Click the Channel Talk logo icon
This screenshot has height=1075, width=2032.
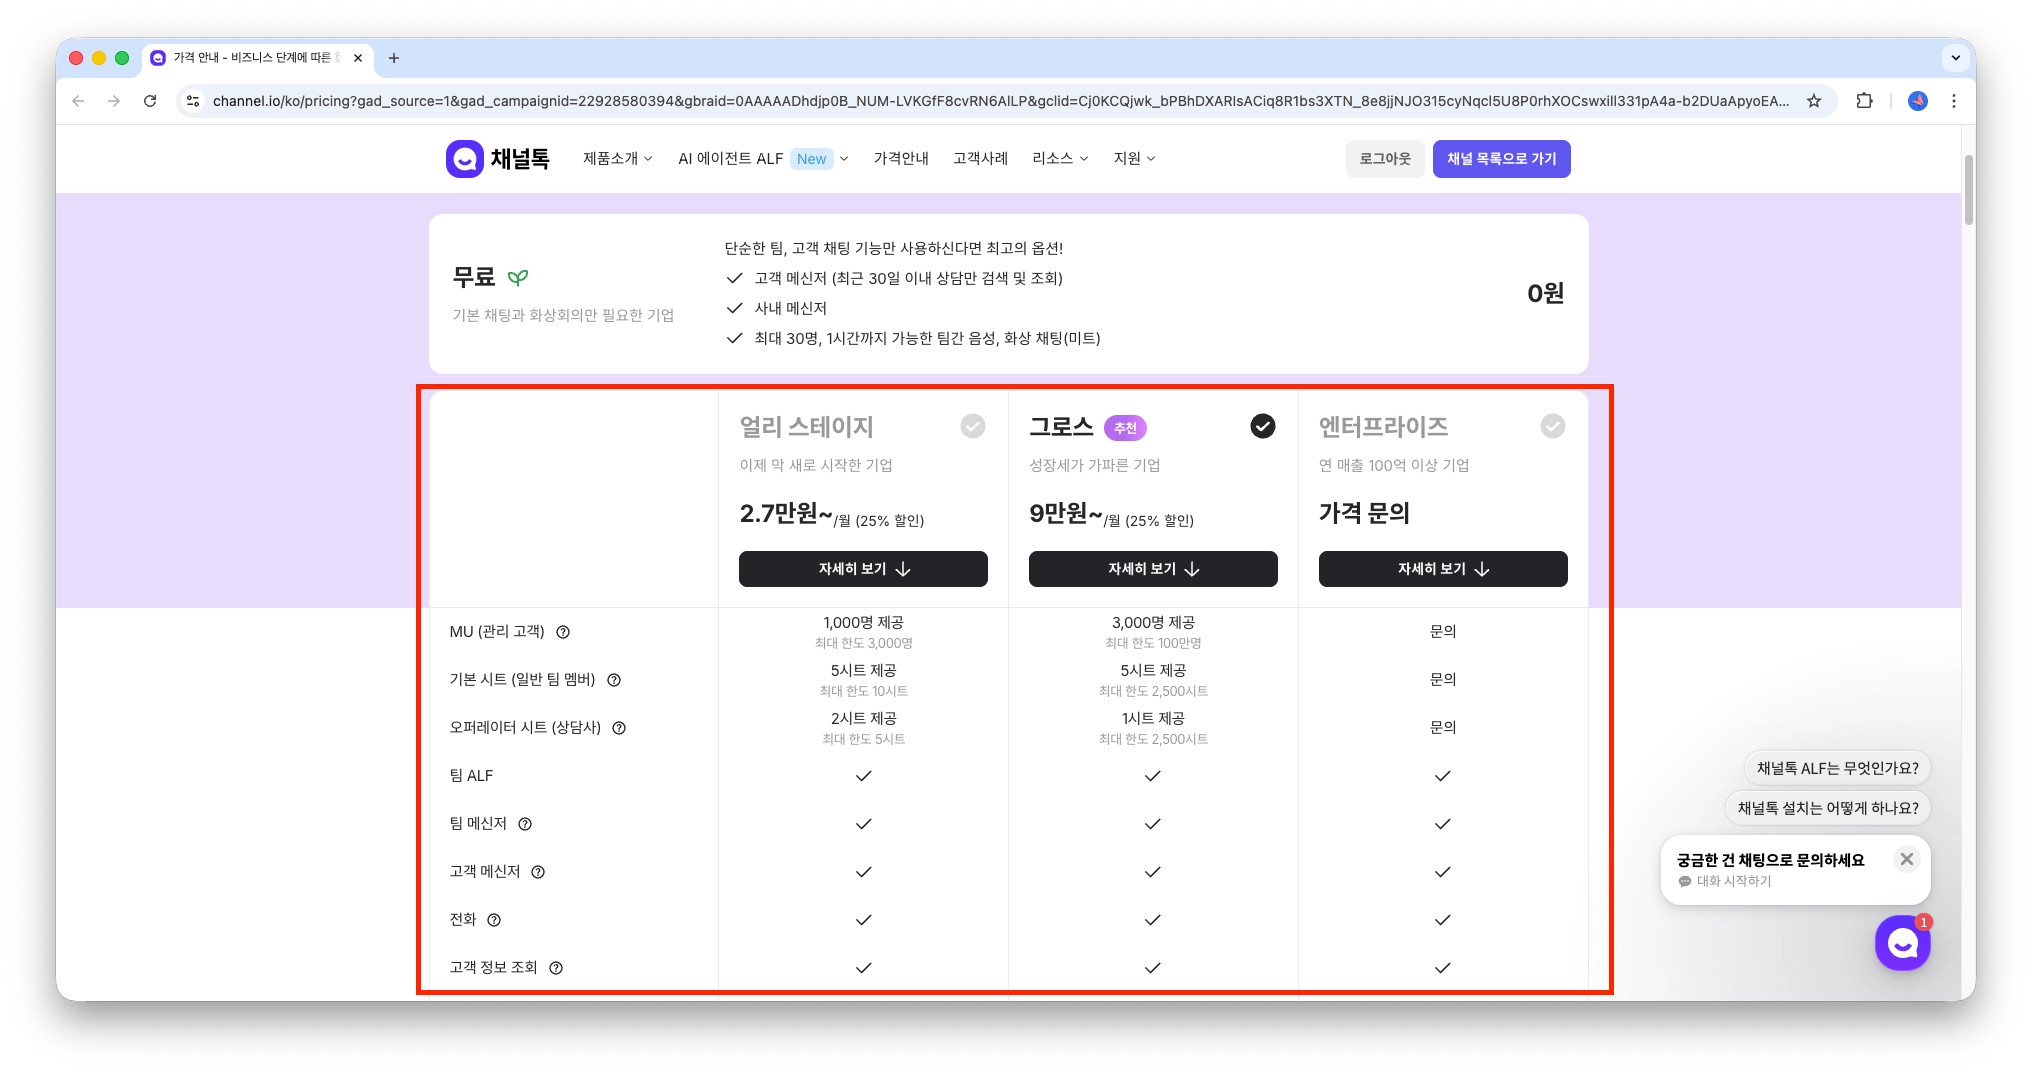464,159
